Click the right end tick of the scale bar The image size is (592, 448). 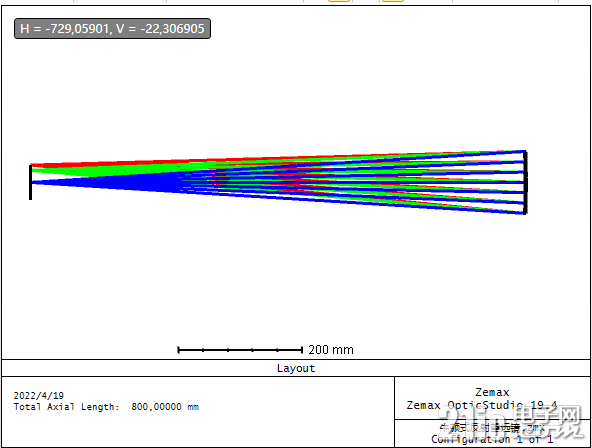[302, 350]
